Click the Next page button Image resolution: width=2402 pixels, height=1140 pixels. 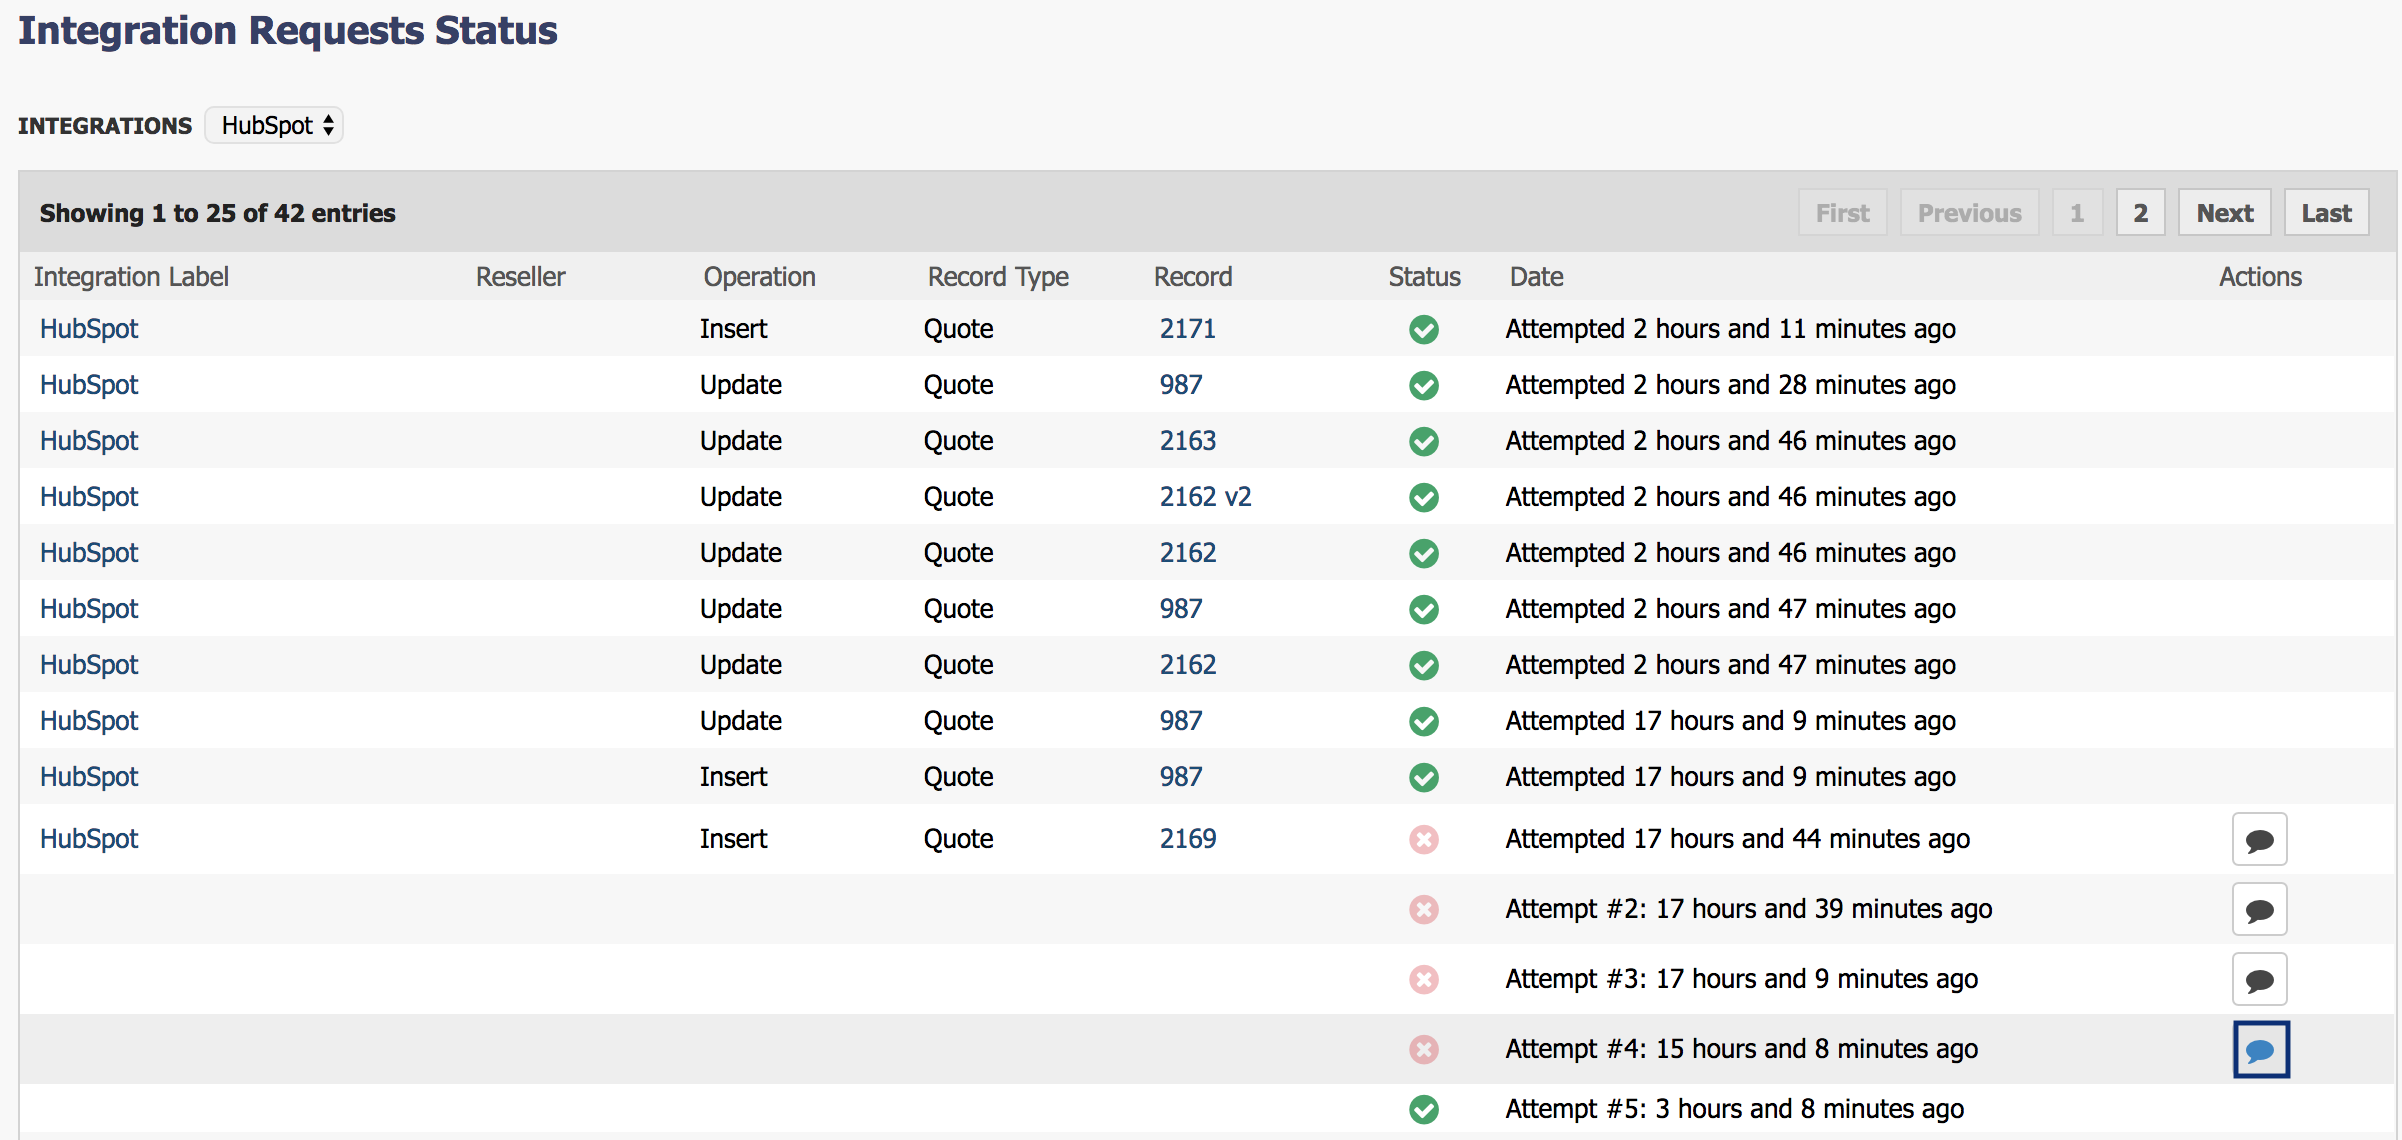click(x=2224, y=213)
